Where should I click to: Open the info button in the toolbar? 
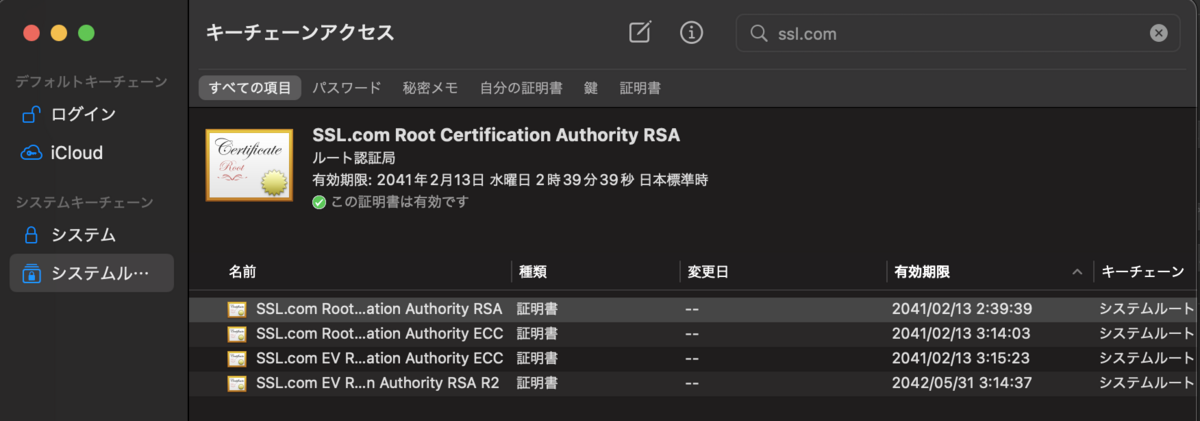pyautogui.click(x=691, y=32)
